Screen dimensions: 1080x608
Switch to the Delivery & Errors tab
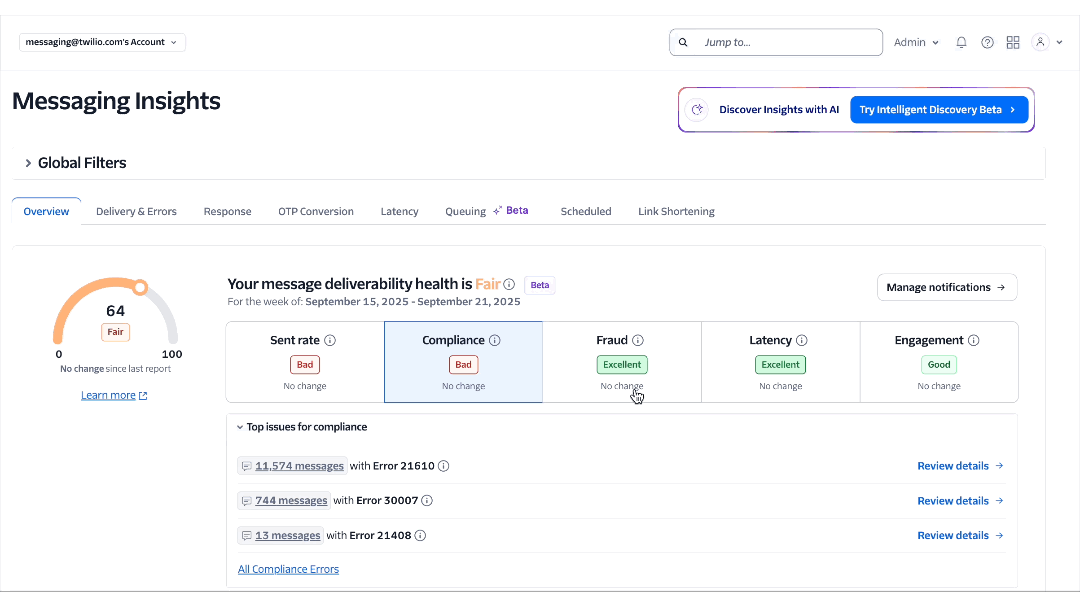[136, 212]
